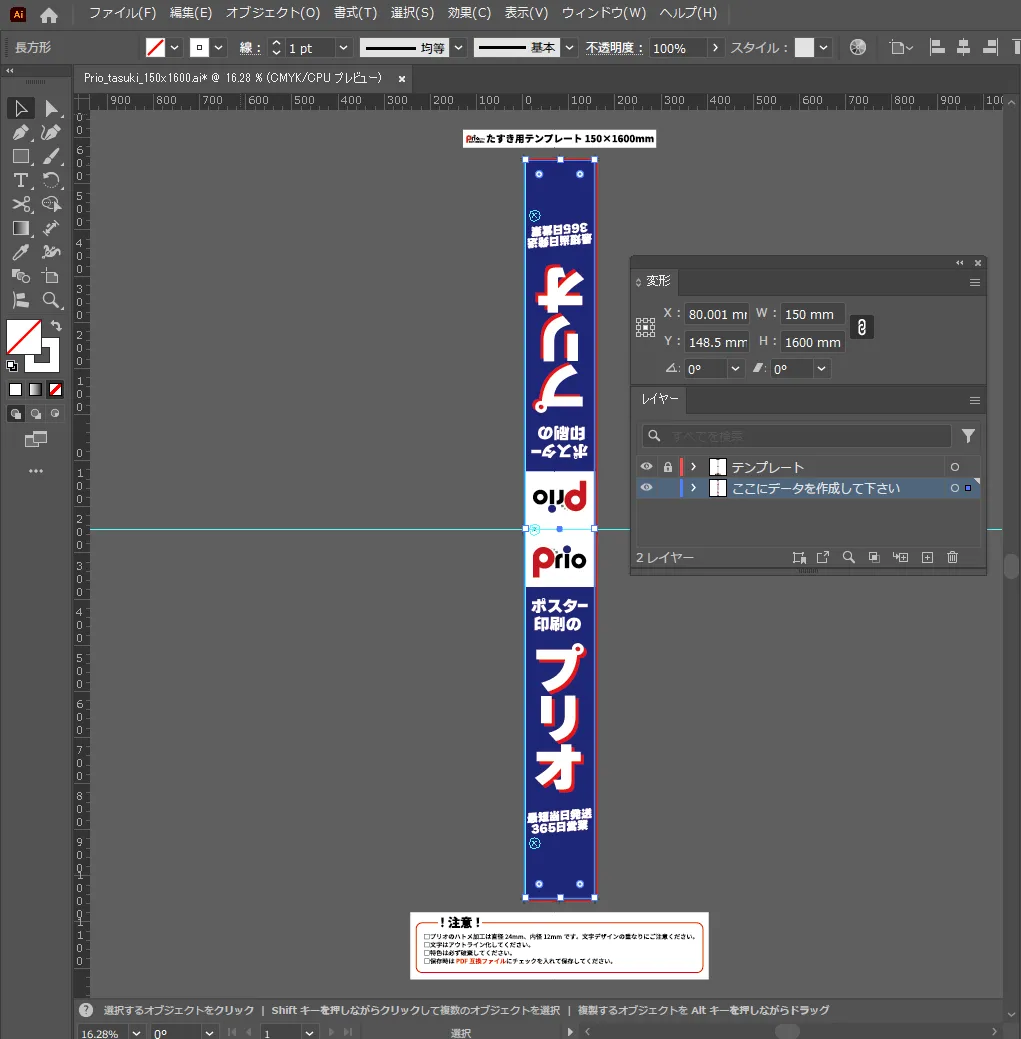
Task: Select the Type tool
Action: (21, 180)
